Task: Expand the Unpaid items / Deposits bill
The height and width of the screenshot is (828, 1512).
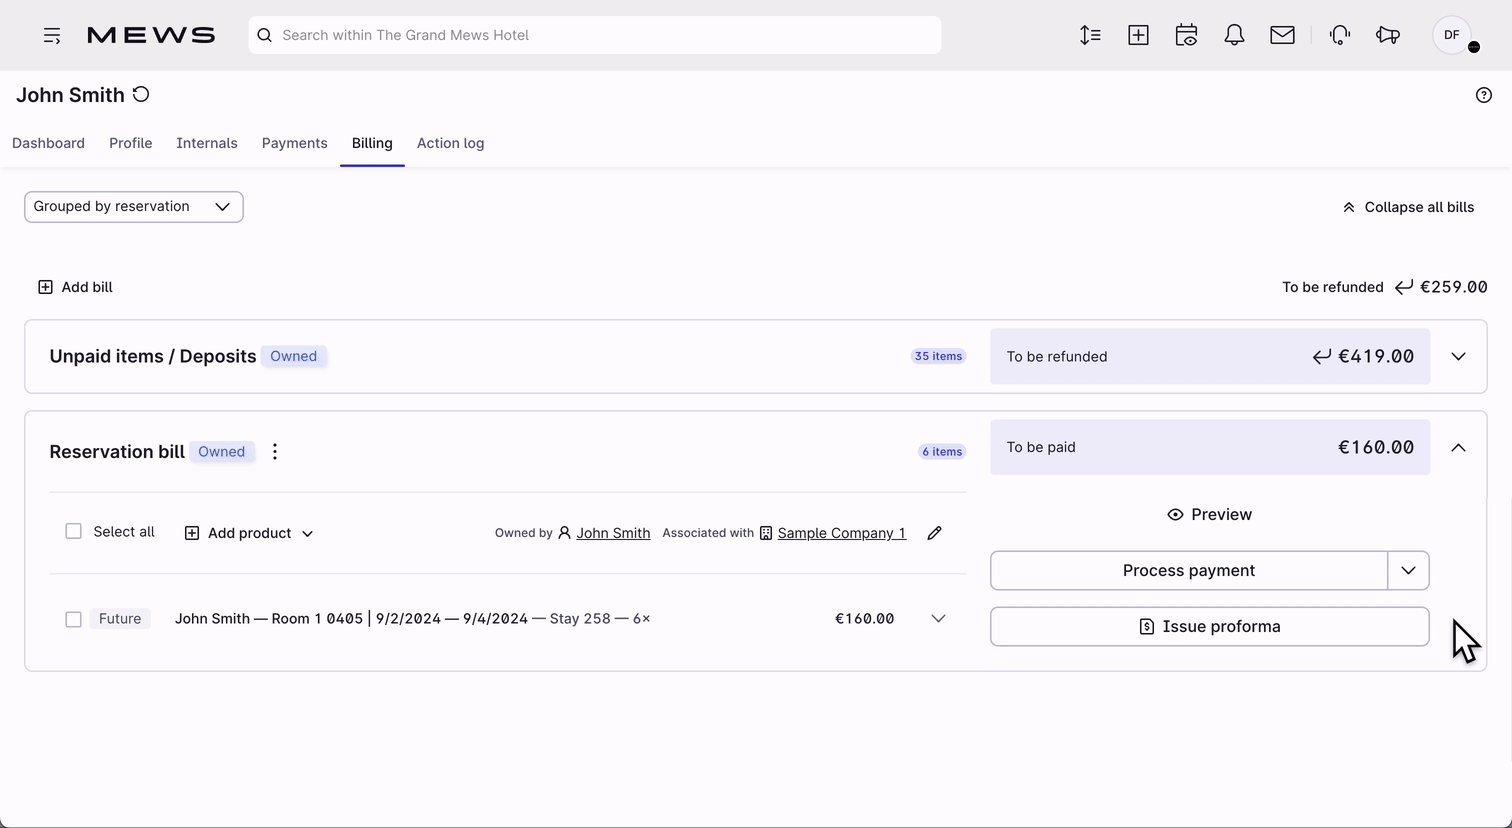Action: 1458,356
